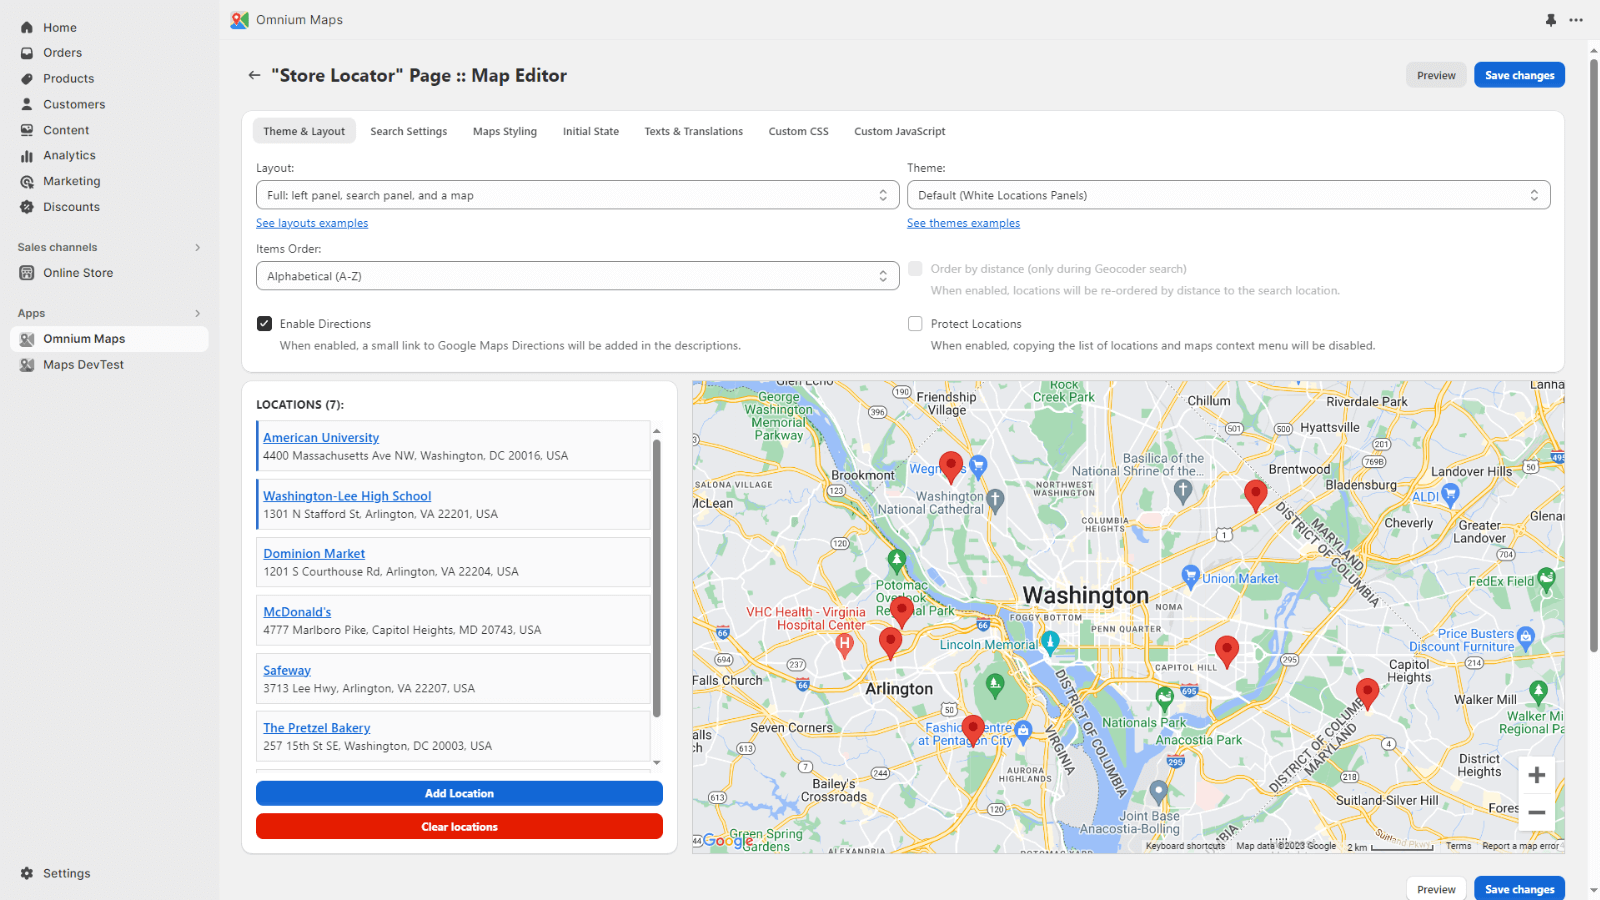Click the Lincoln Memorial map pin
This screenshot has height=900, width=1600.
[x=1050, y=644]
